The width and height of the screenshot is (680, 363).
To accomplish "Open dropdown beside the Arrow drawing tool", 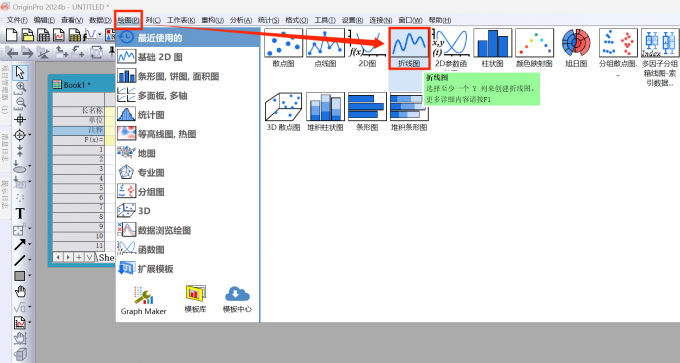I will [29, 244].
